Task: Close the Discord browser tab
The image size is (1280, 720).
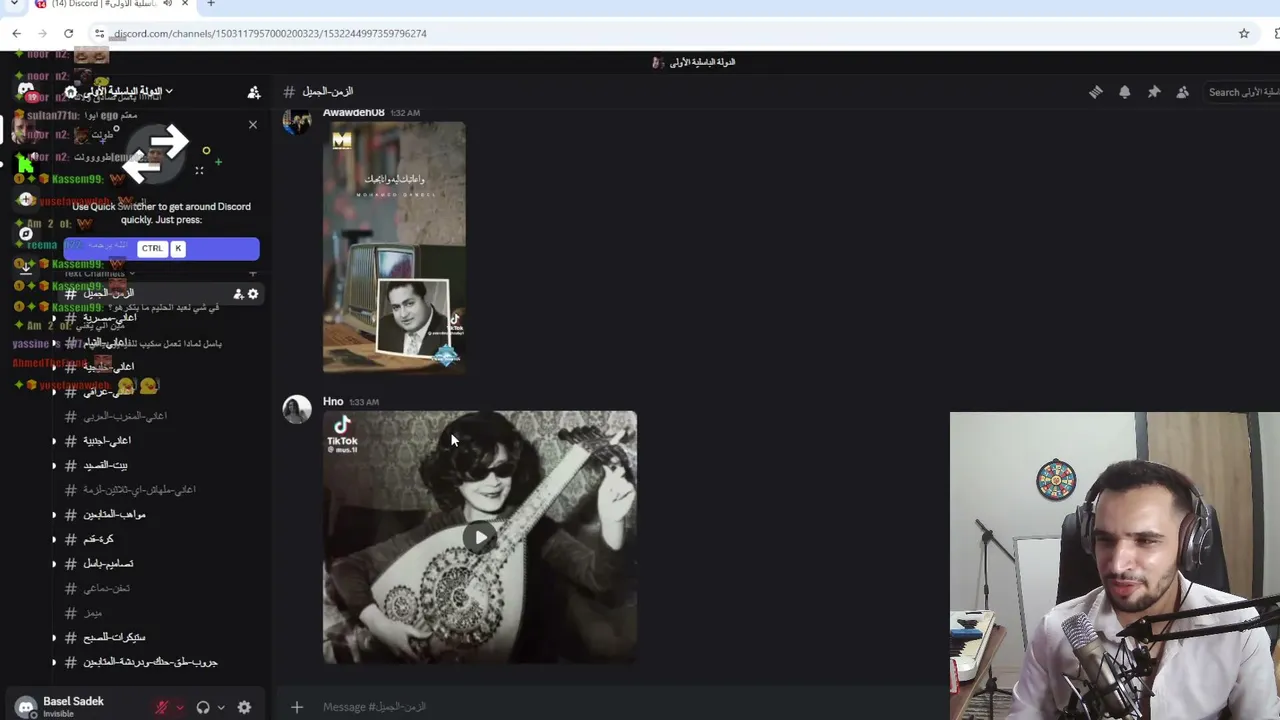Action: [x=185, y=4]
